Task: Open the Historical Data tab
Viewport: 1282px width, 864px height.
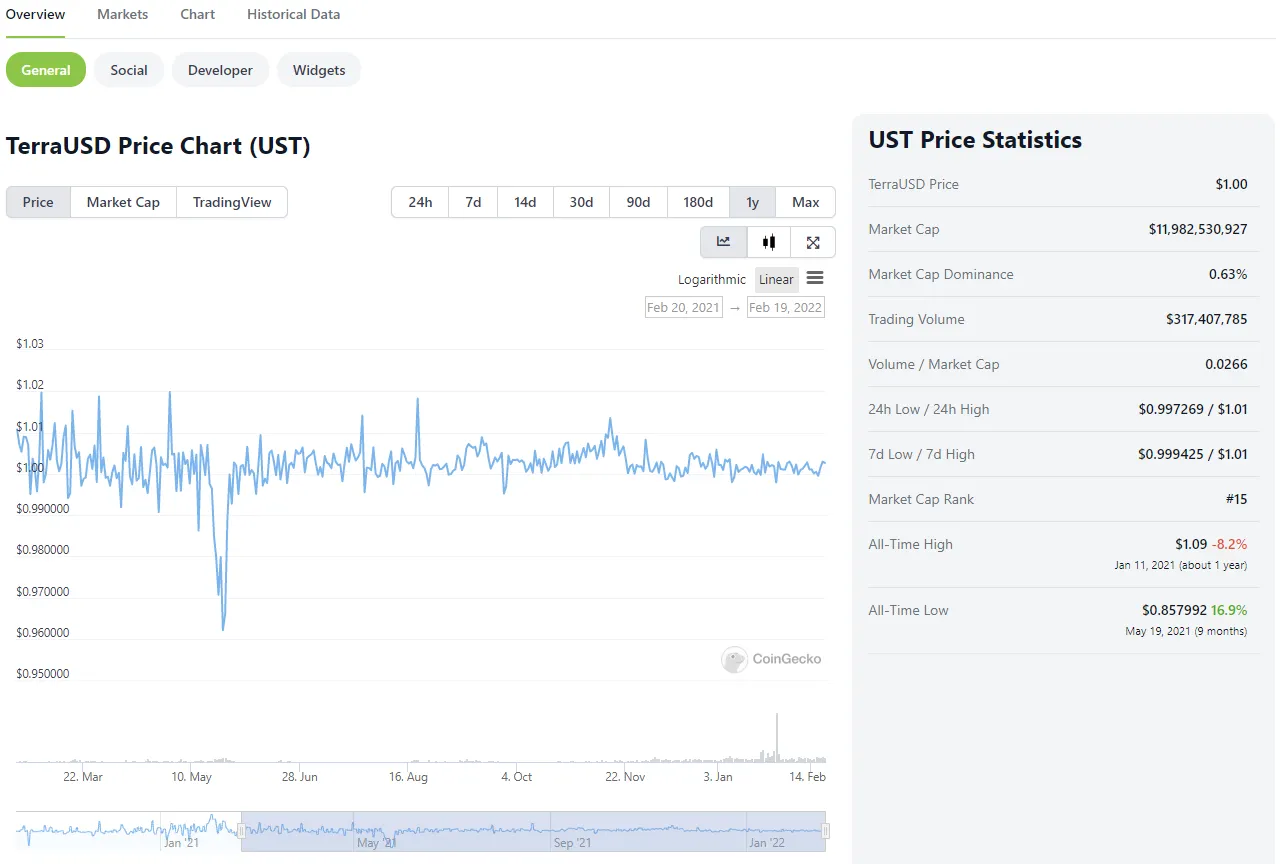Action: click(294, 14)
